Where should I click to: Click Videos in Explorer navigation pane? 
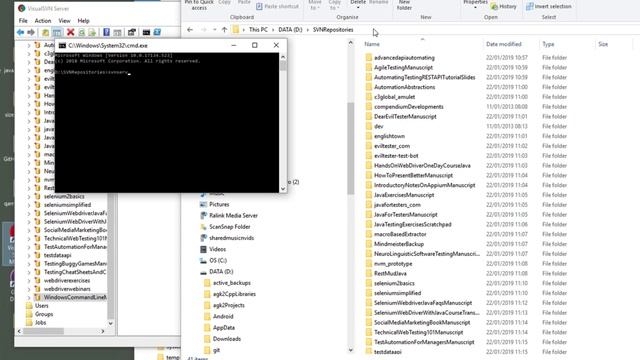pos(218,249)
